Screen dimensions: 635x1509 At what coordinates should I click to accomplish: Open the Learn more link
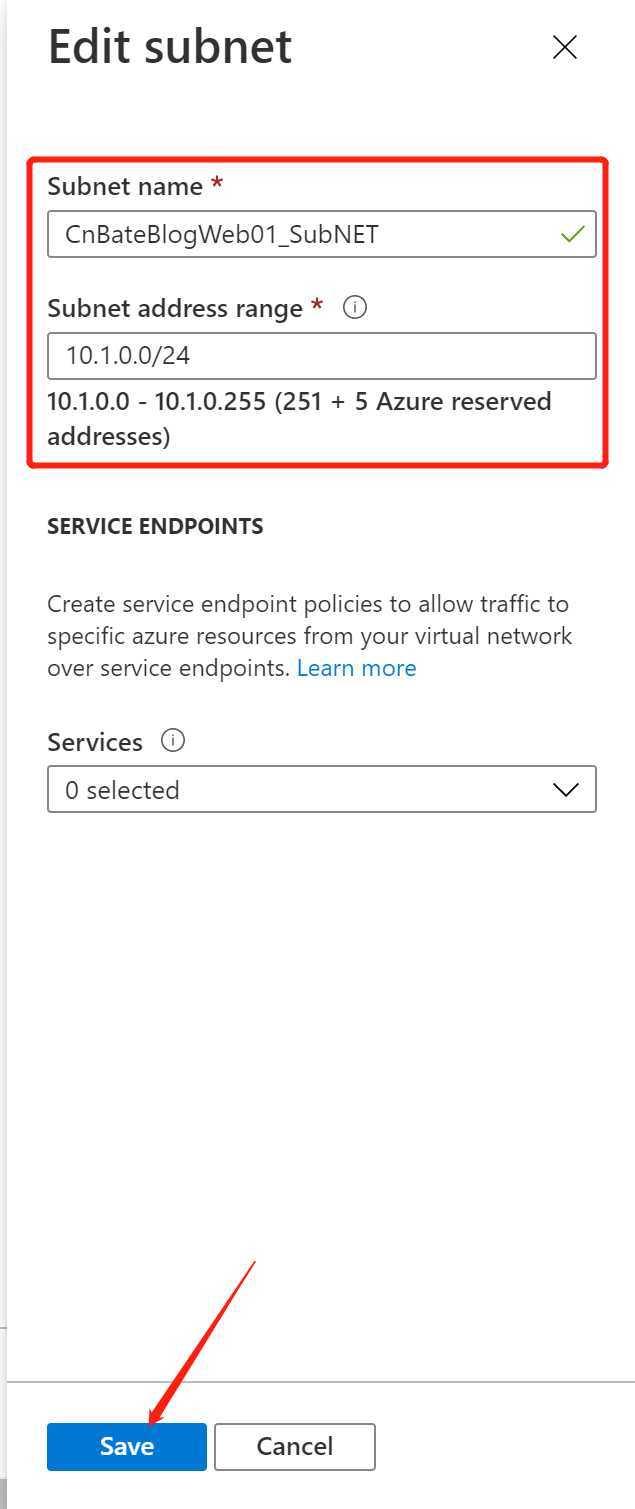click(x=356, y=668)
